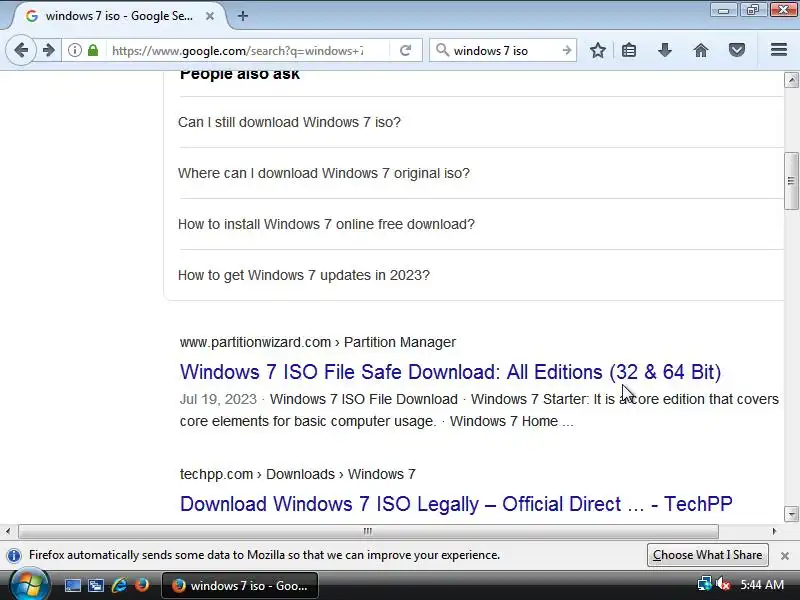Click vertical scrollbar up arrow

[791, 80]
